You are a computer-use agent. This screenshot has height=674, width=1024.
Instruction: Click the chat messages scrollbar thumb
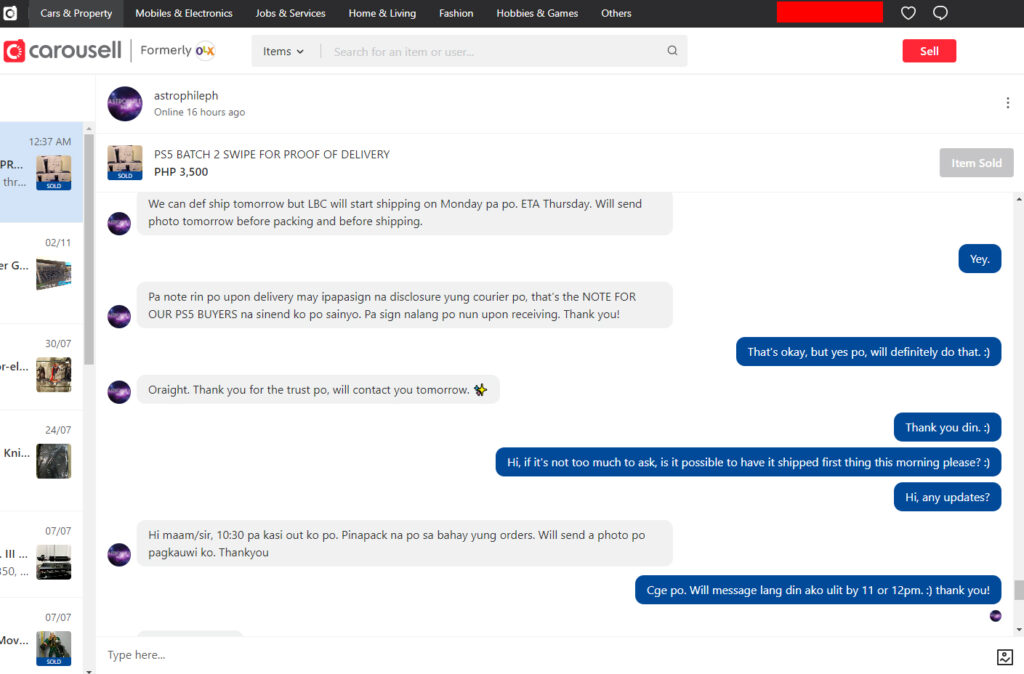1018,590
